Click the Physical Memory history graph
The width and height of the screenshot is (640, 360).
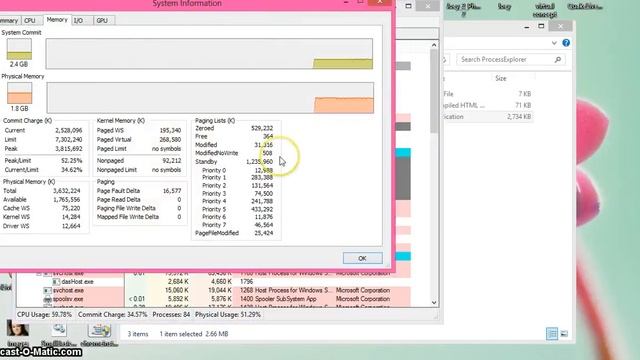pyautogui.click(x=210, y=98)
